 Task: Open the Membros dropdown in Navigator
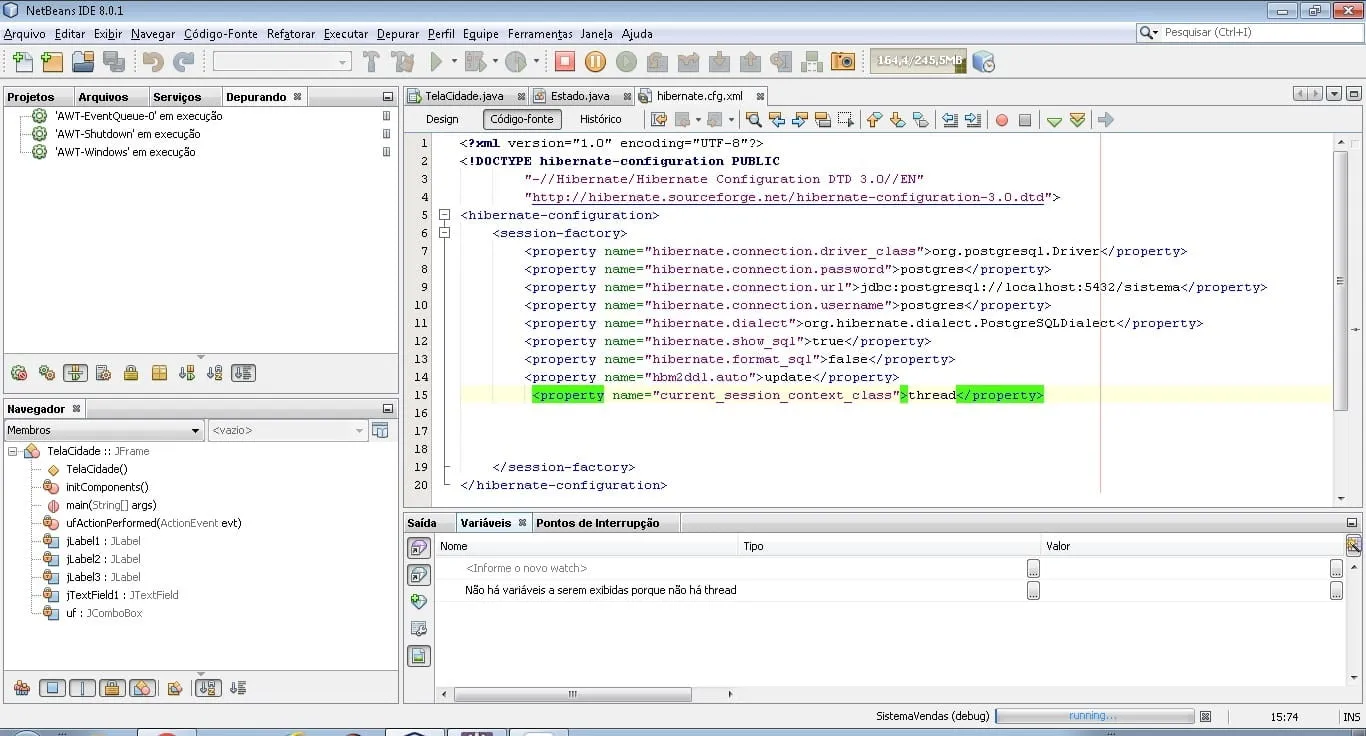(x=104, y=430)
